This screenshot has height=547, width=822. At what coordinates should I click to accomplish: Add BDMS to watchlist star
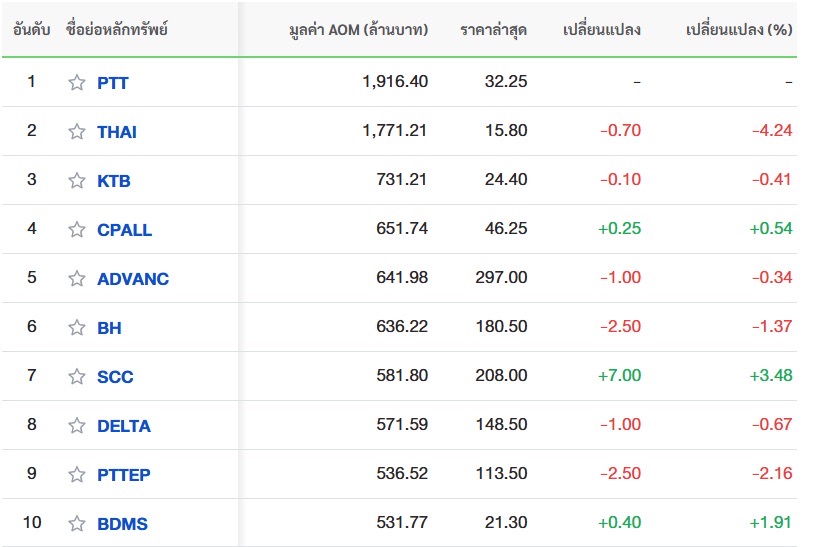77,524
